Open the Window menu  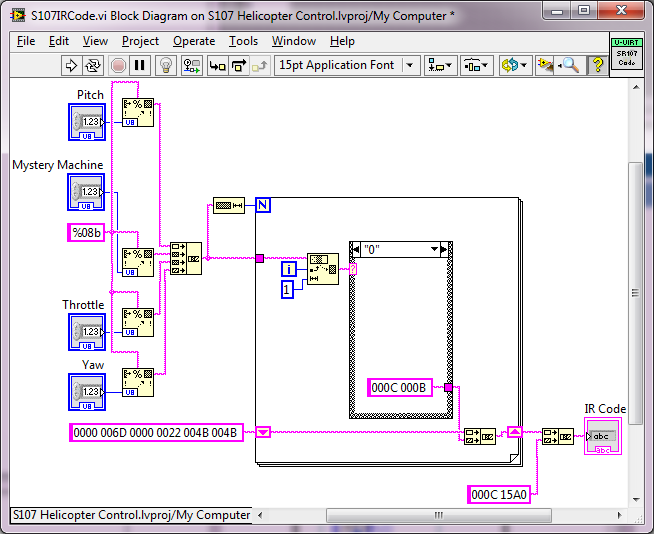[x=294, y=41]
